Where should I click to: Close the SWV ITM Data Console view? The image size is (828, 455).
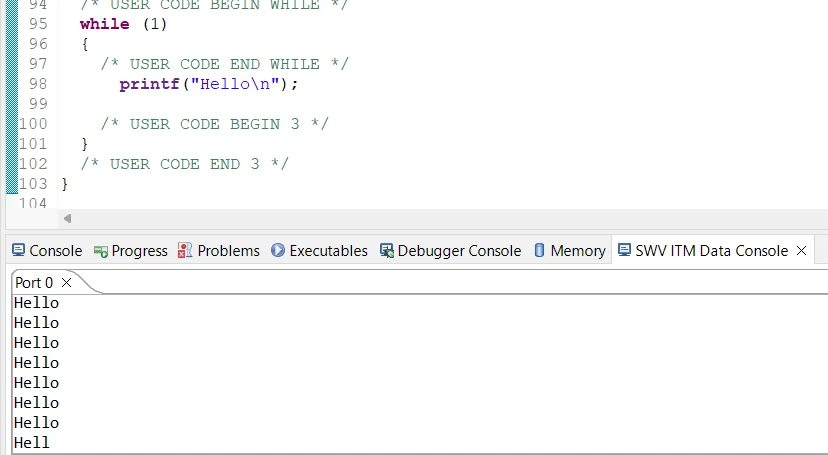pyautogui.click(x=802, y=251)
